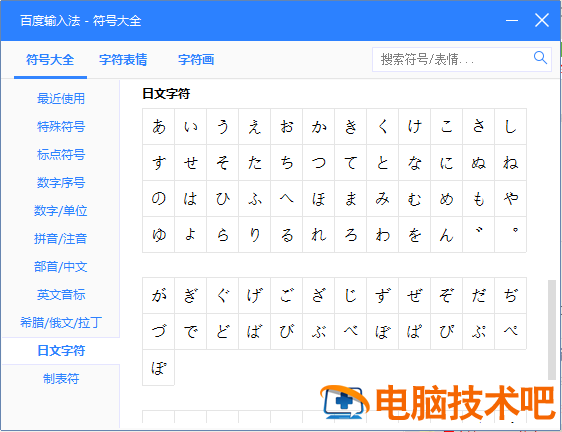
Task: Insert the す character
Action: (158, 162)
